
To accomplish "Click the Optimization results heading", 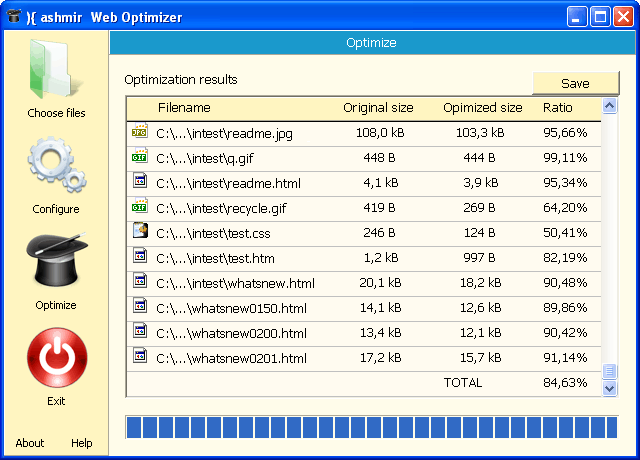I will [181, 80].
